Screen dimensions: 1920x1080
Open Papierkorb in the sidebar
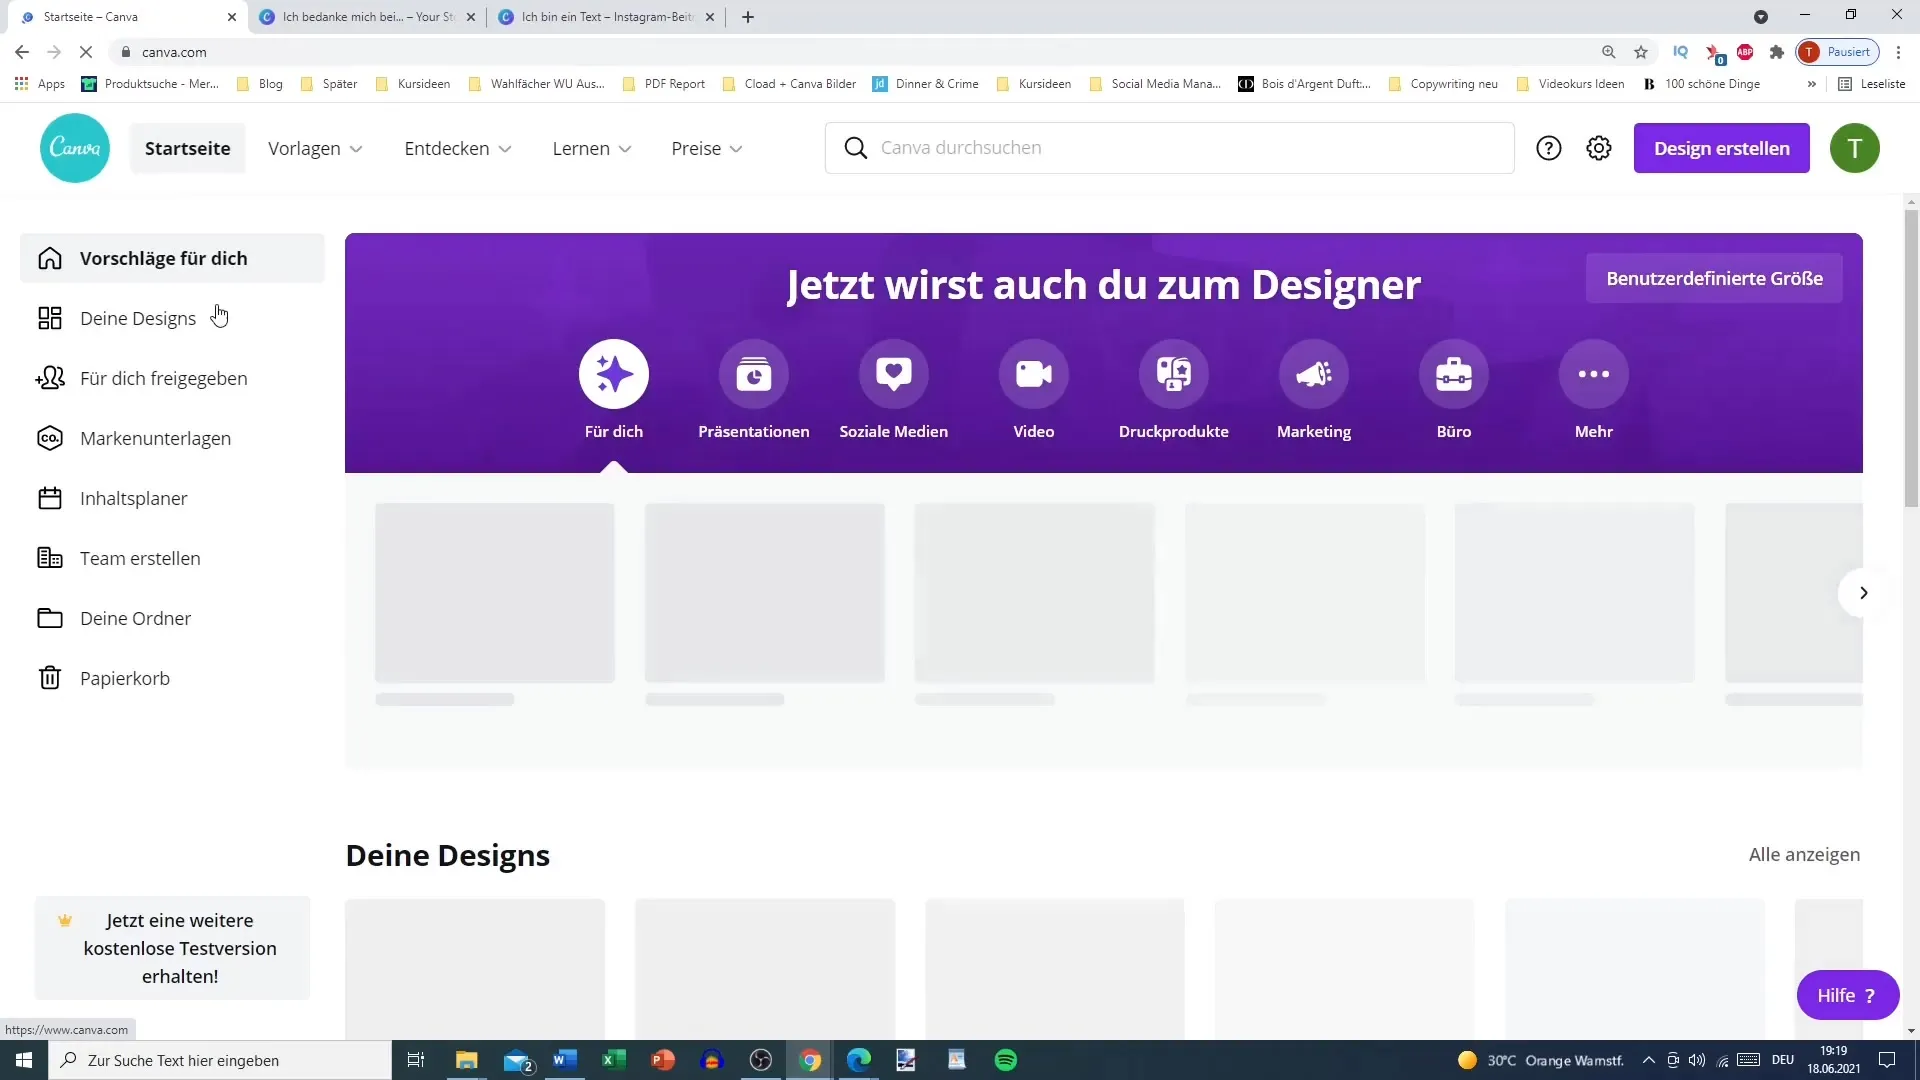(x=172, y=678)
